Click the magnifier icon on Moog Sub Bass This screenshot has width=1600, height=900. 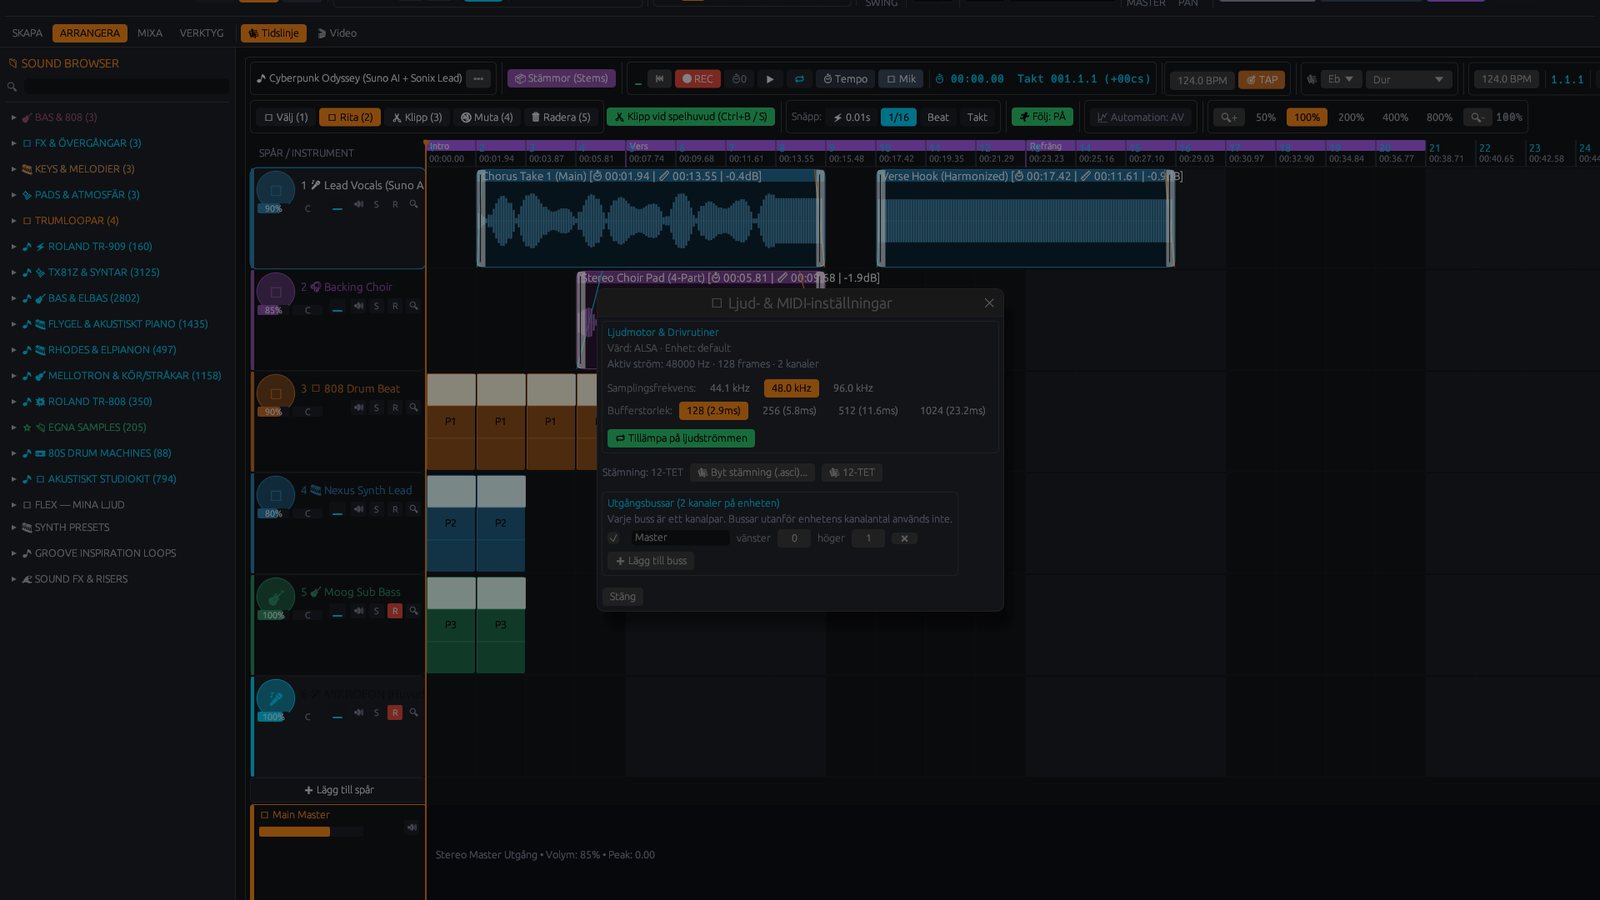pyautogui.click(x=413, y=610)
